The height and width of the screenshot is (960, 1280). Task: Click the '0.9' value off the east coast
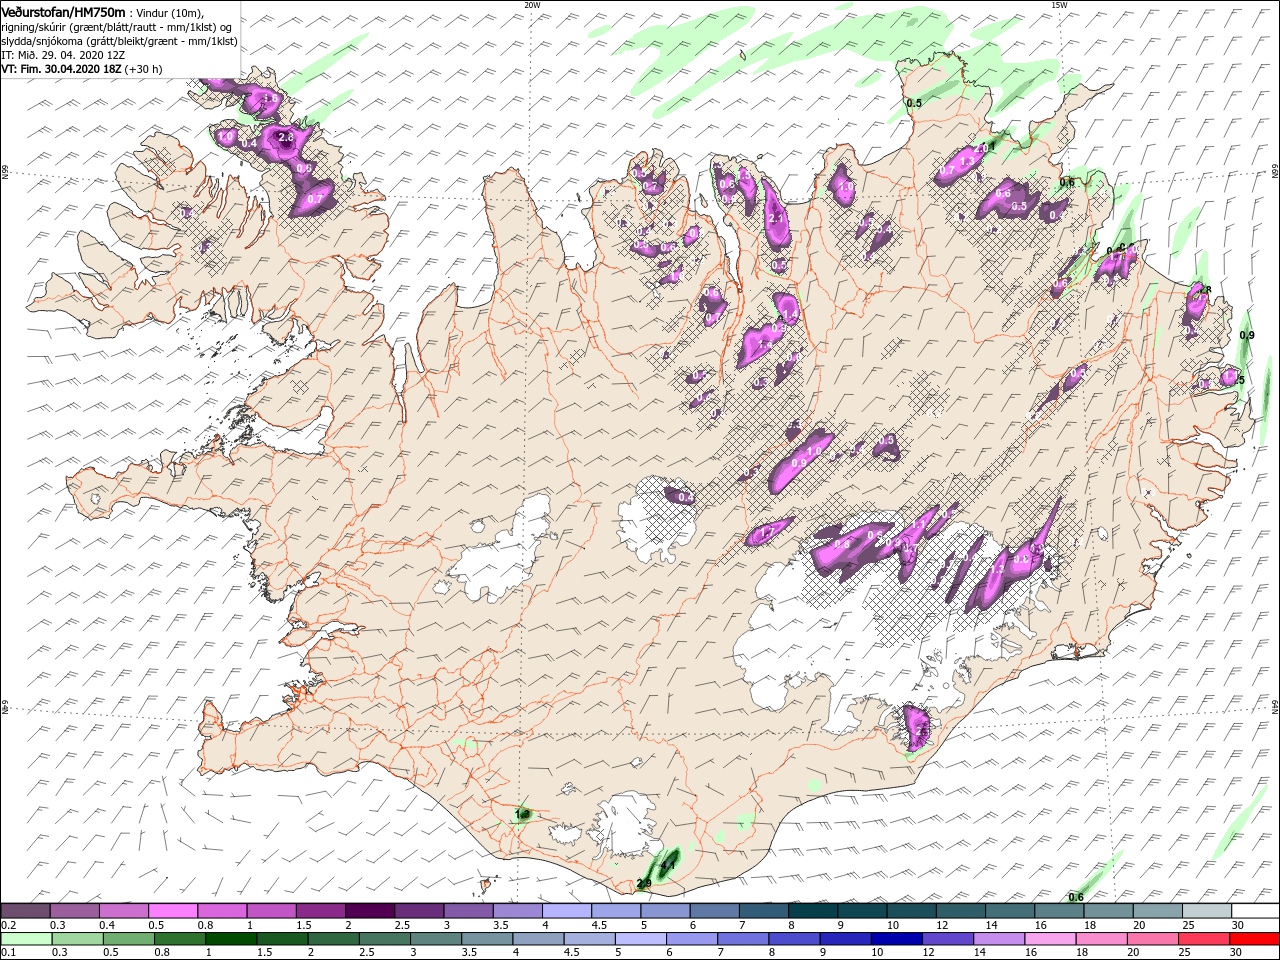pyautogui.click(x=1246, y=335)
